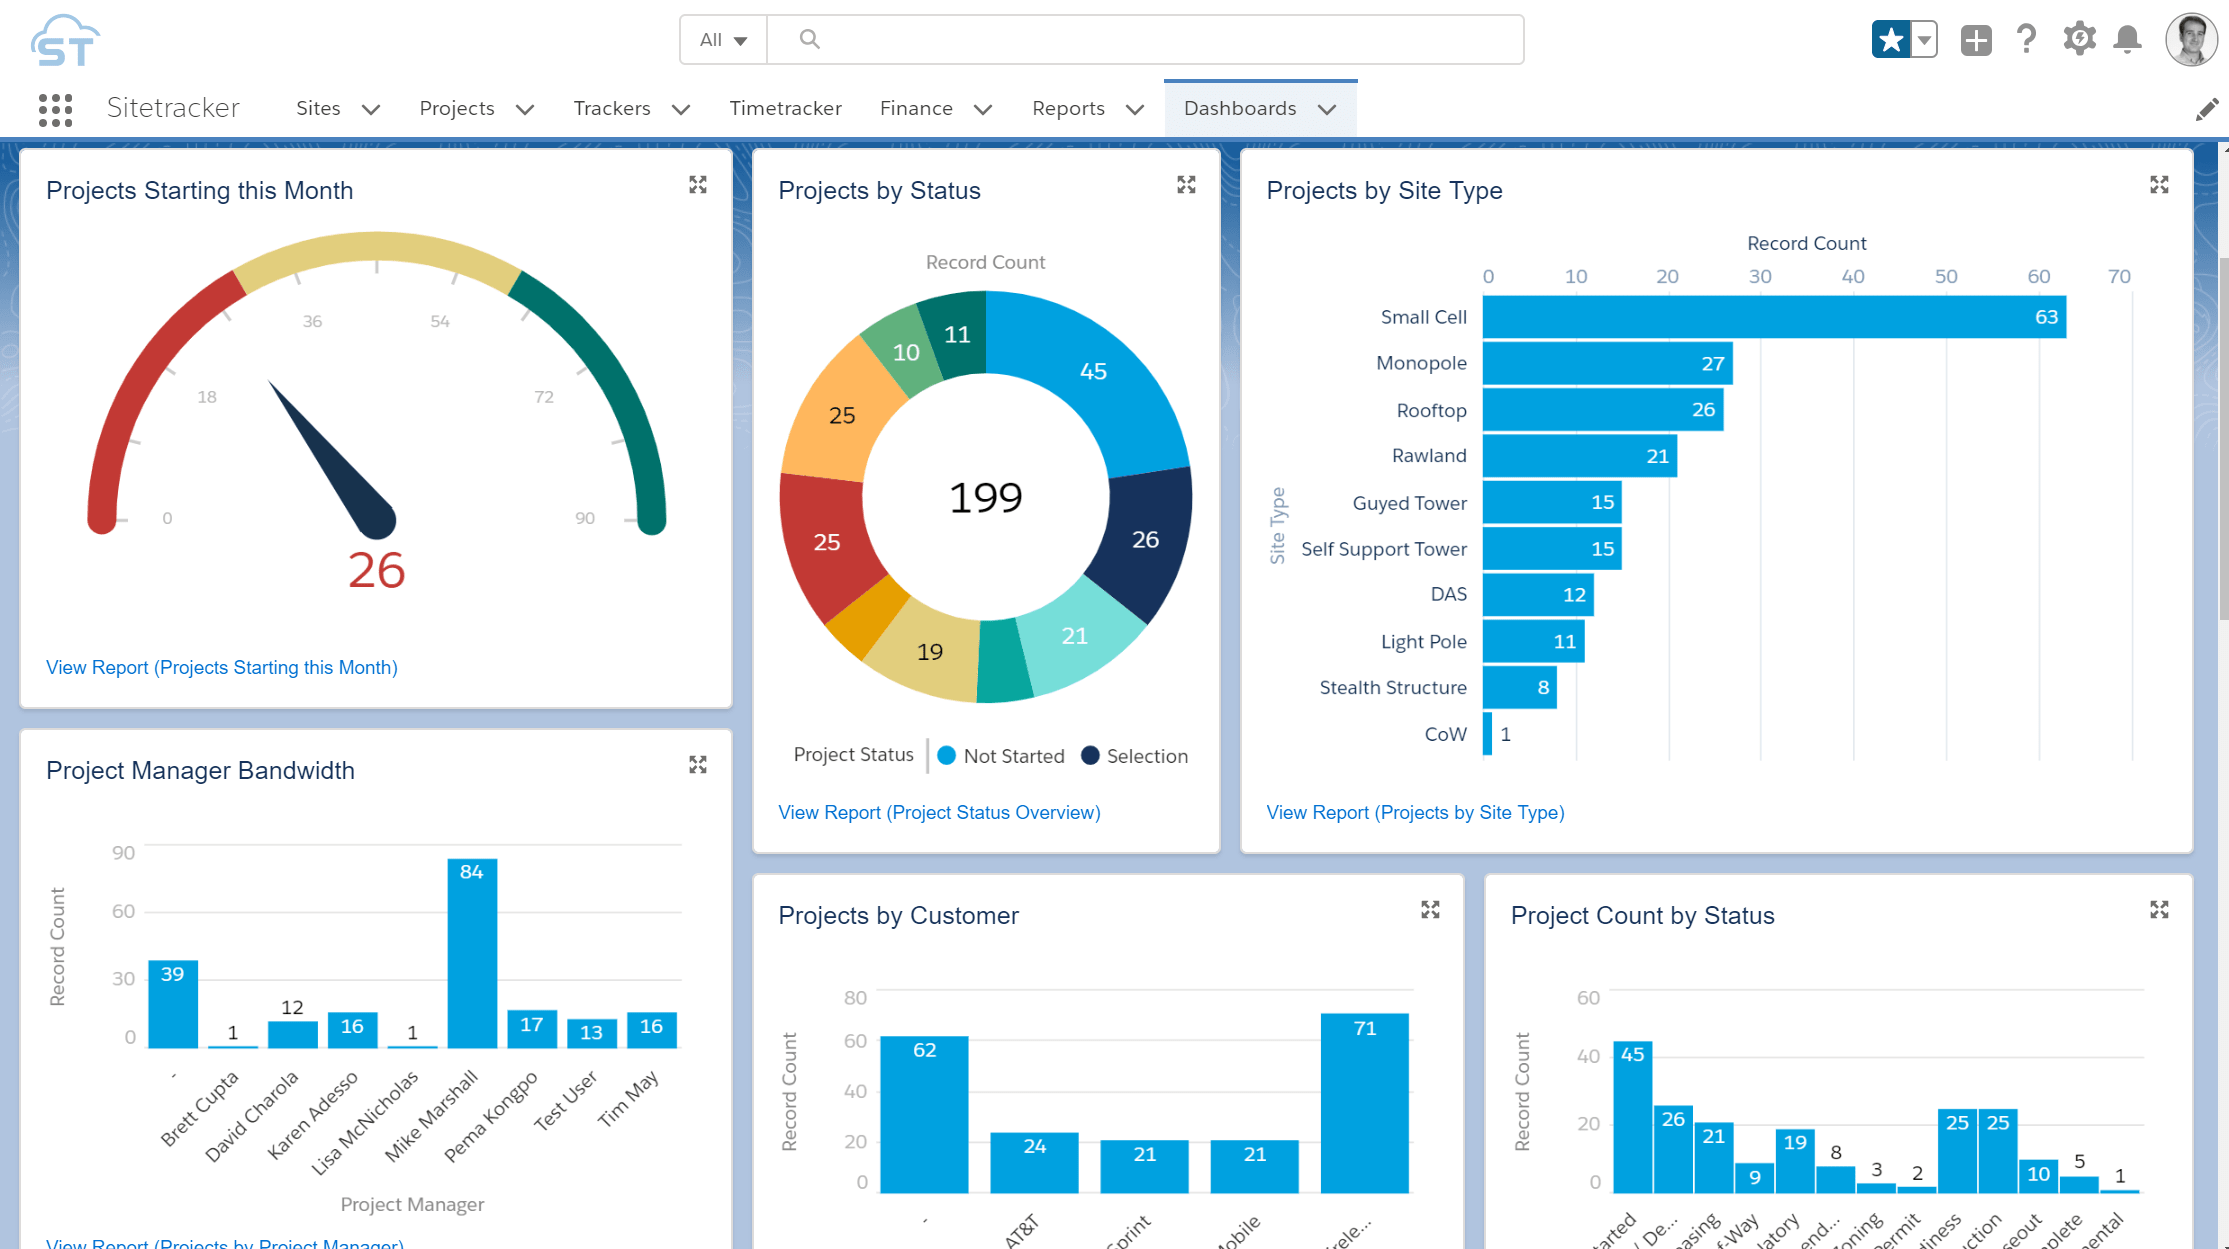The height and width of the screenshot is (1249, 2229).
Task: Expand the Project Manager Bandwidth widget to fullscreen
Action: point(698,764)
